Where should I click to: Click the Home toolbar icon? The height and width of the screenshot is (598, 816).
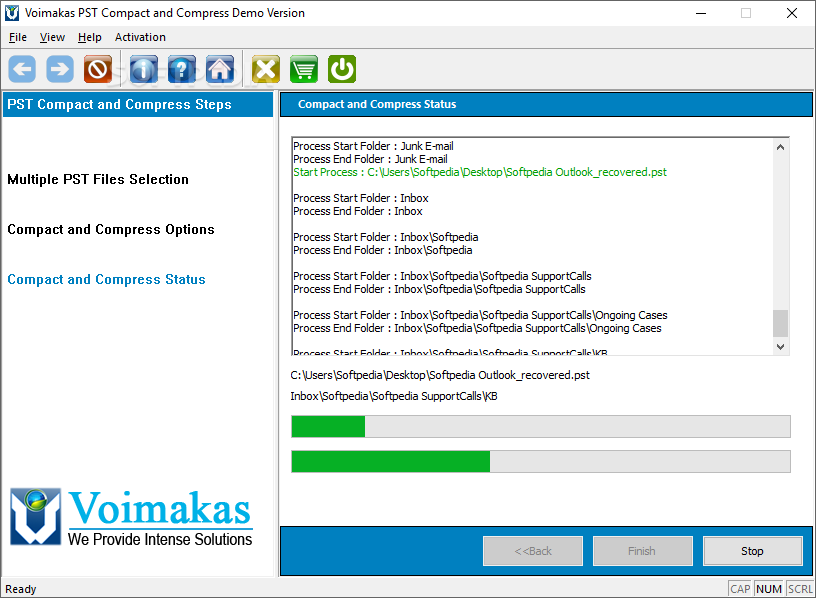coord(220,69)
